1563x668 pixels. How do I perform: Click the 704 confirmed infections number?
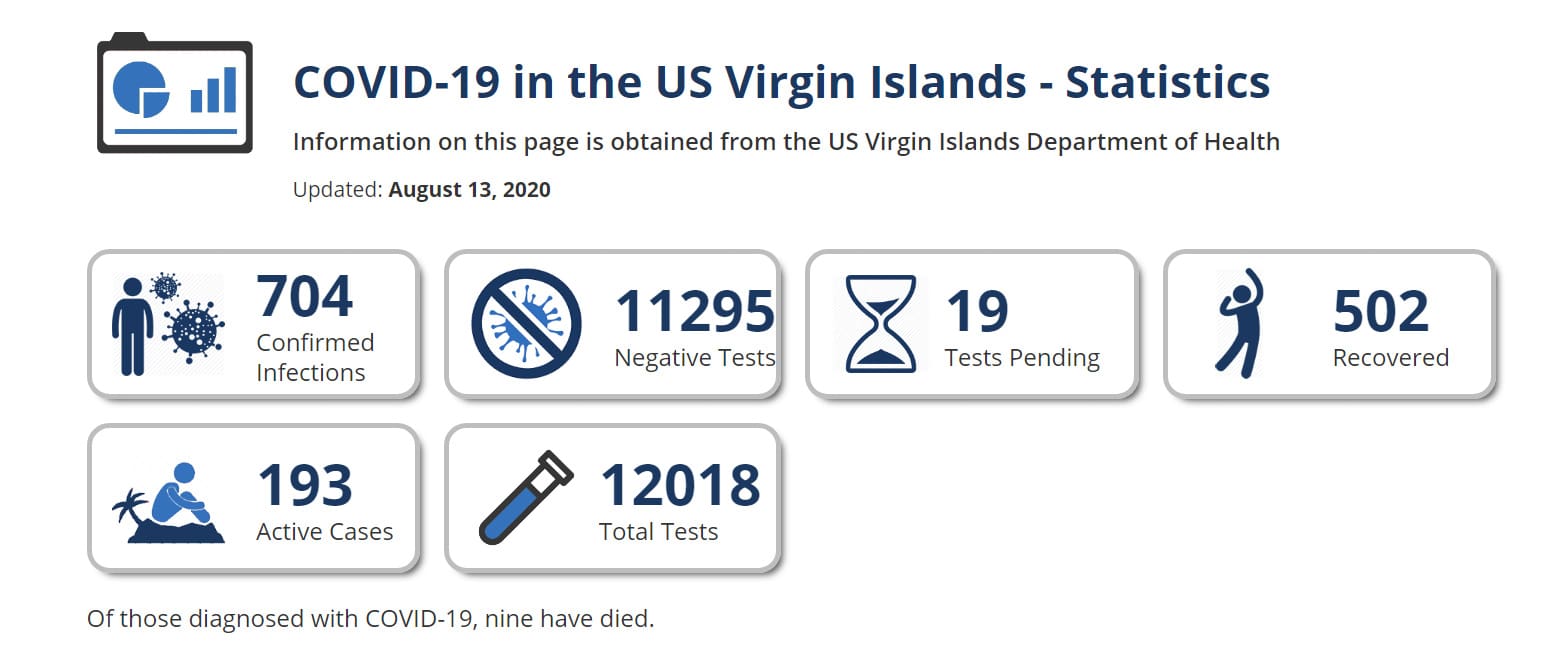[305, 296]
